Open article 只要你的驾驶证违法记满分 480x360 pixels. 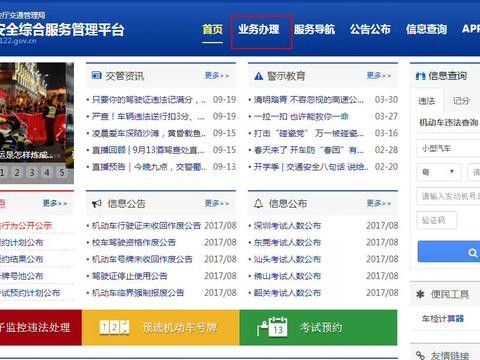[x=149, y=99]
